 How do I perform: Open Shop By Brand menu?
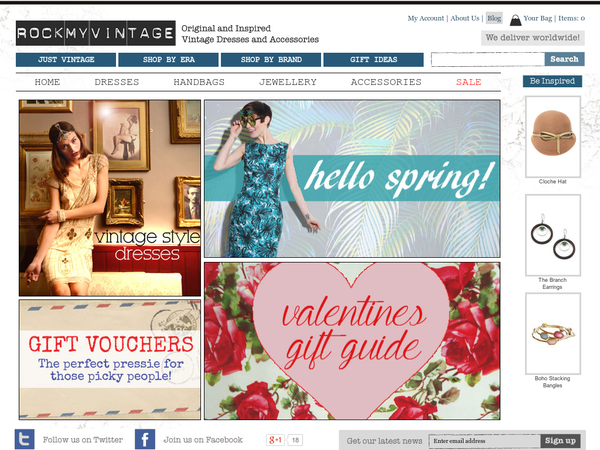coord(271,60)
